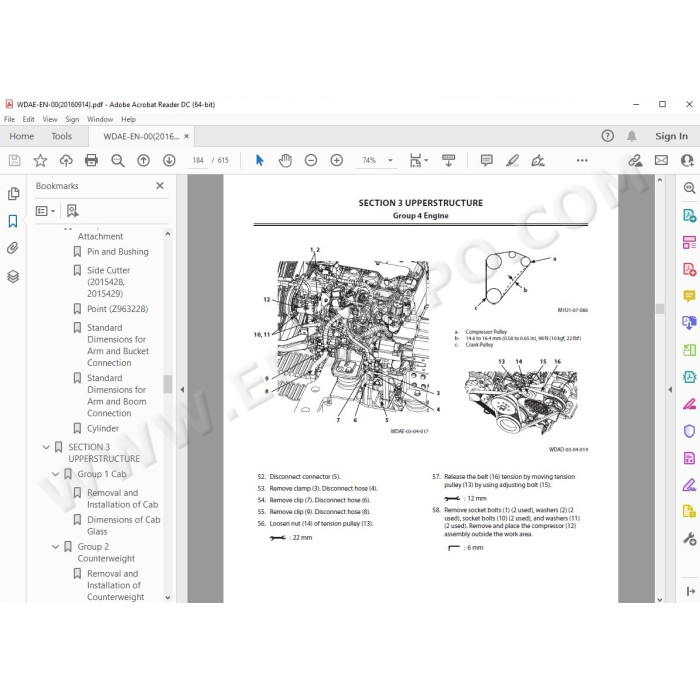
Task: Collapse the Group 1 Cab bookmark
Action: [55, 474]
